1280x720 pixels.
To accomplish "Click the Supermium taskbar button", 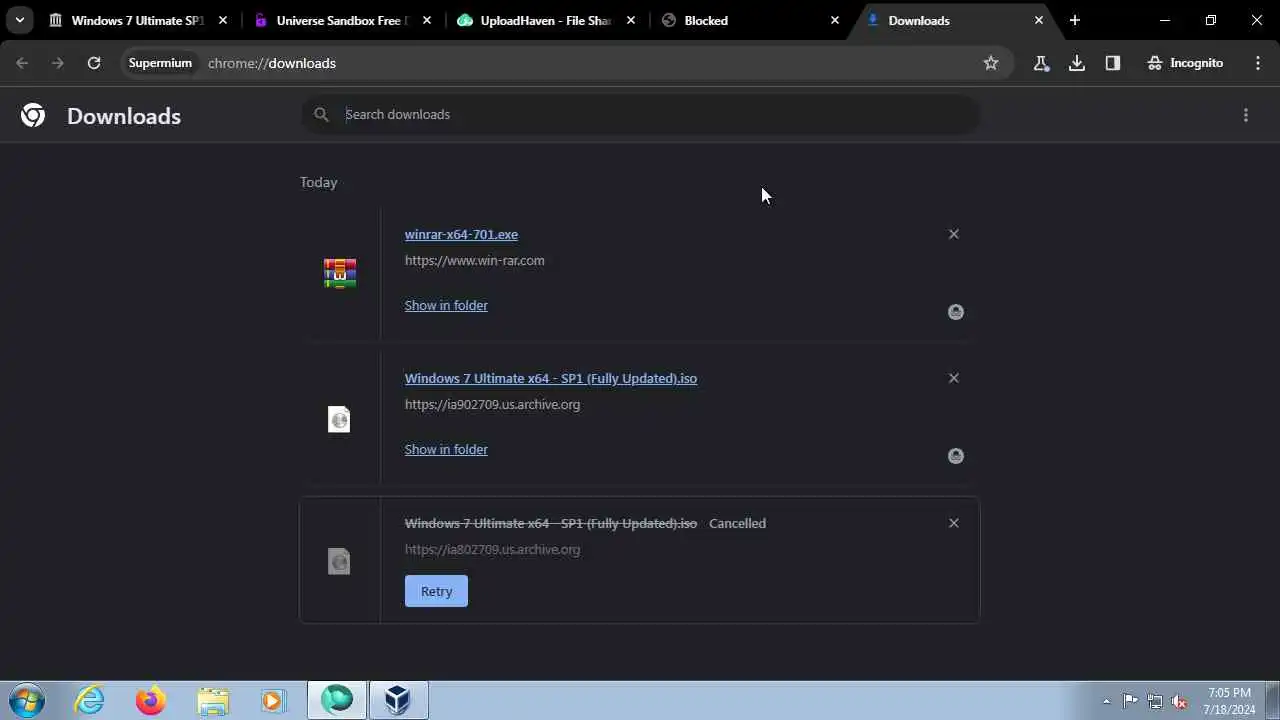I will pos(337,700).
